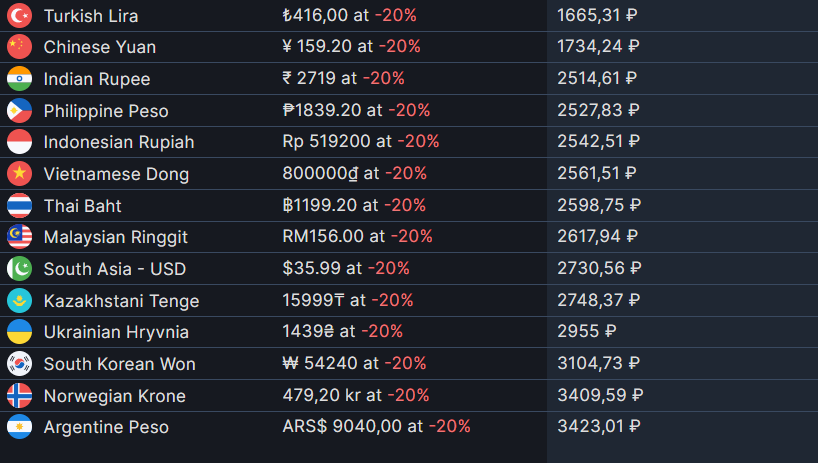818x463 pixels.
Task: Select the Kazakhstan flag icon
Action: (19, 300)
